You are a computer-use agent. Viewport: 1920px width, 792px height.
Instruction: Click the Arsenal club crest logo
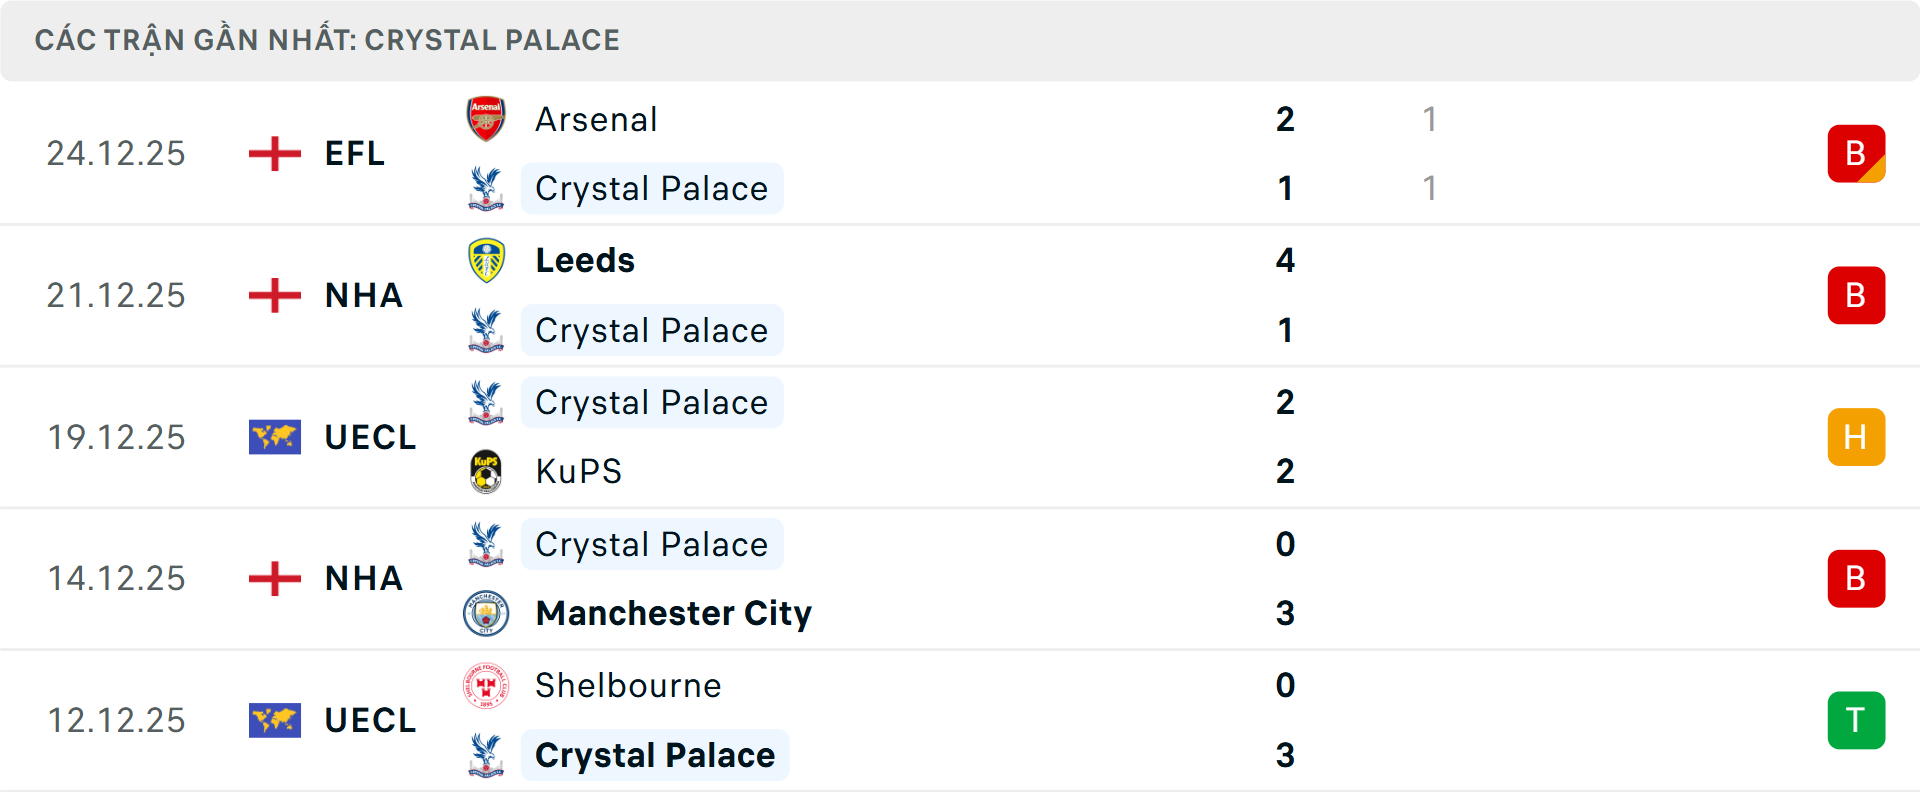pyautogui.click(x=486, y=118)
